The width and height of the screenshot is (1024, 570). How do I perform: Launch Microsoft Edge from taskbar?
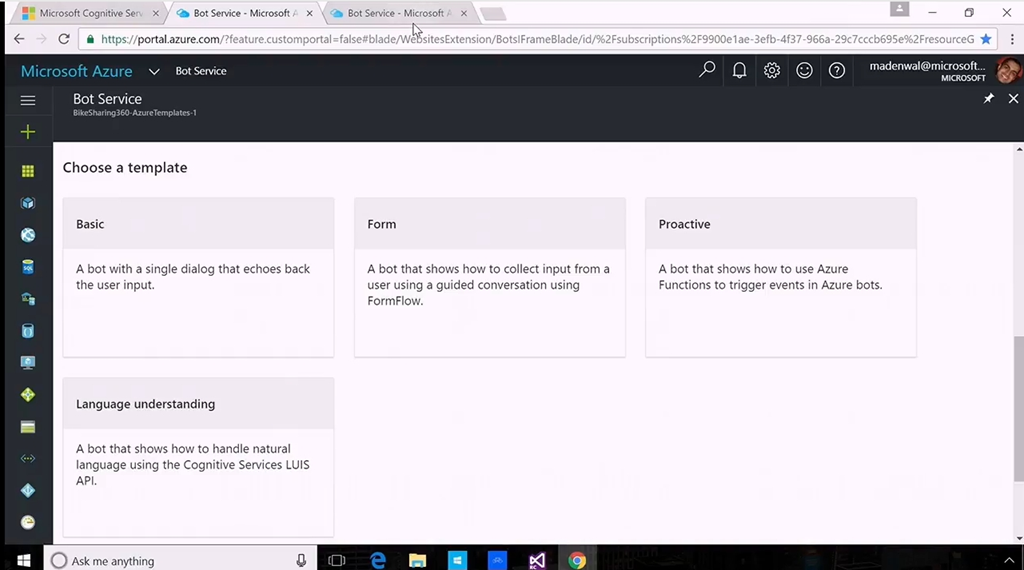click(x=377, y=560)
